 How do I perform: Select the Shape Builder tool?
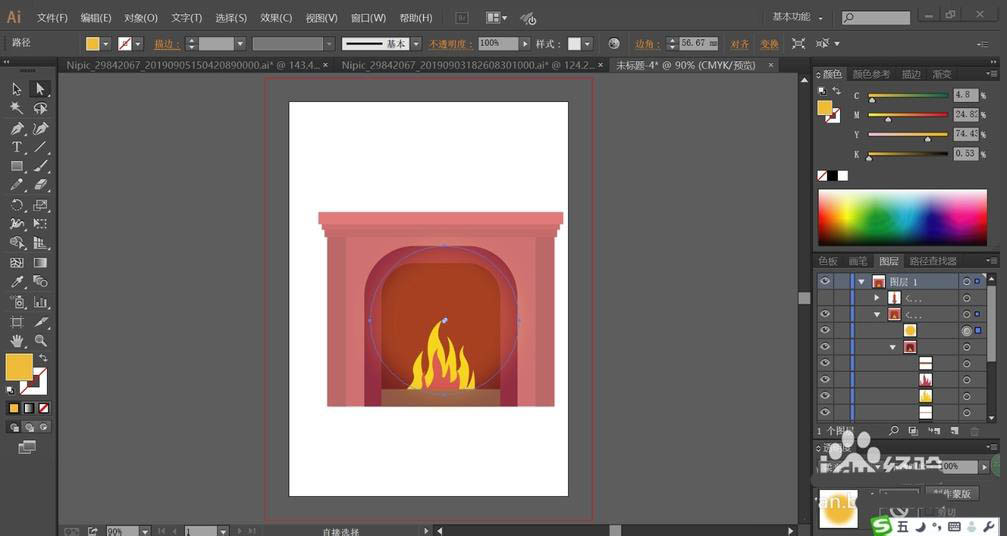17,243
